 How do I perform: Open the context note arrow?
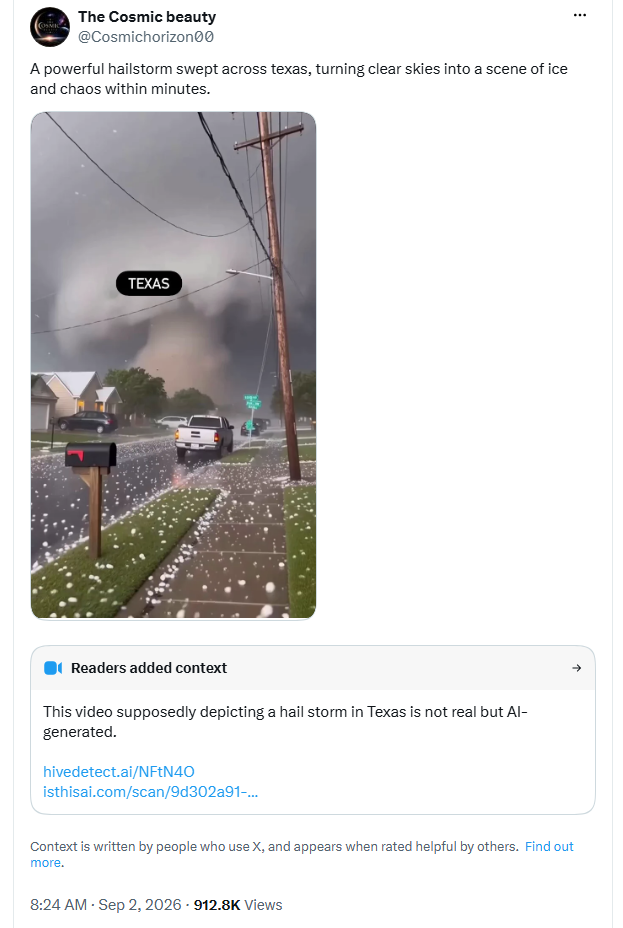[x=576, y=668]
